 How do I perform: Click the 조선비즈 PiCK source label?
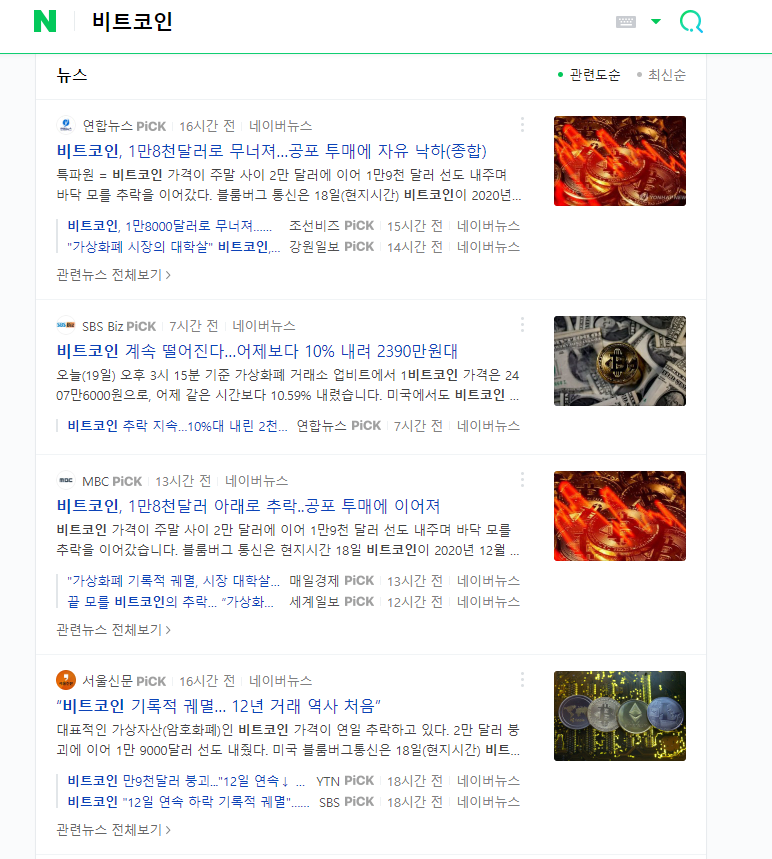click(331, 226)
